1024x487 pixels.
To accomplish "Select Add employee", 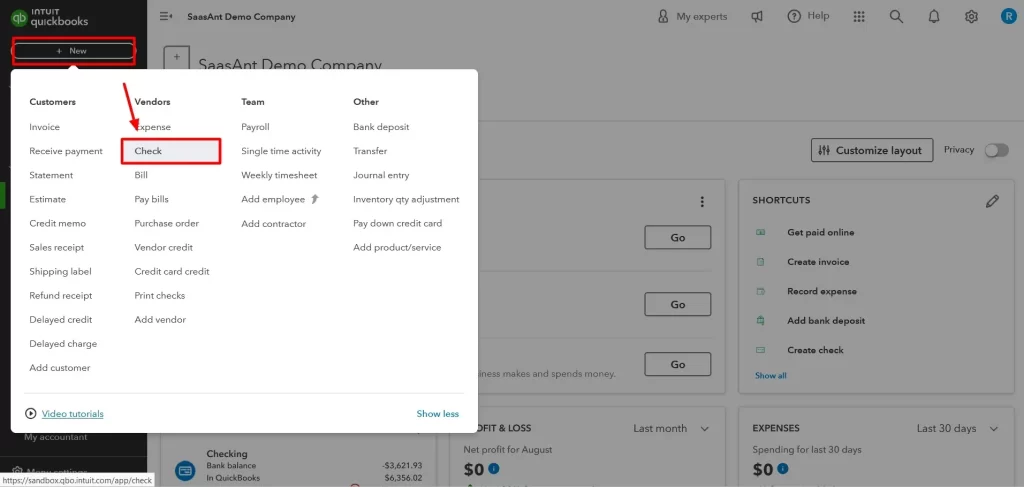I will tap(273, 199).
